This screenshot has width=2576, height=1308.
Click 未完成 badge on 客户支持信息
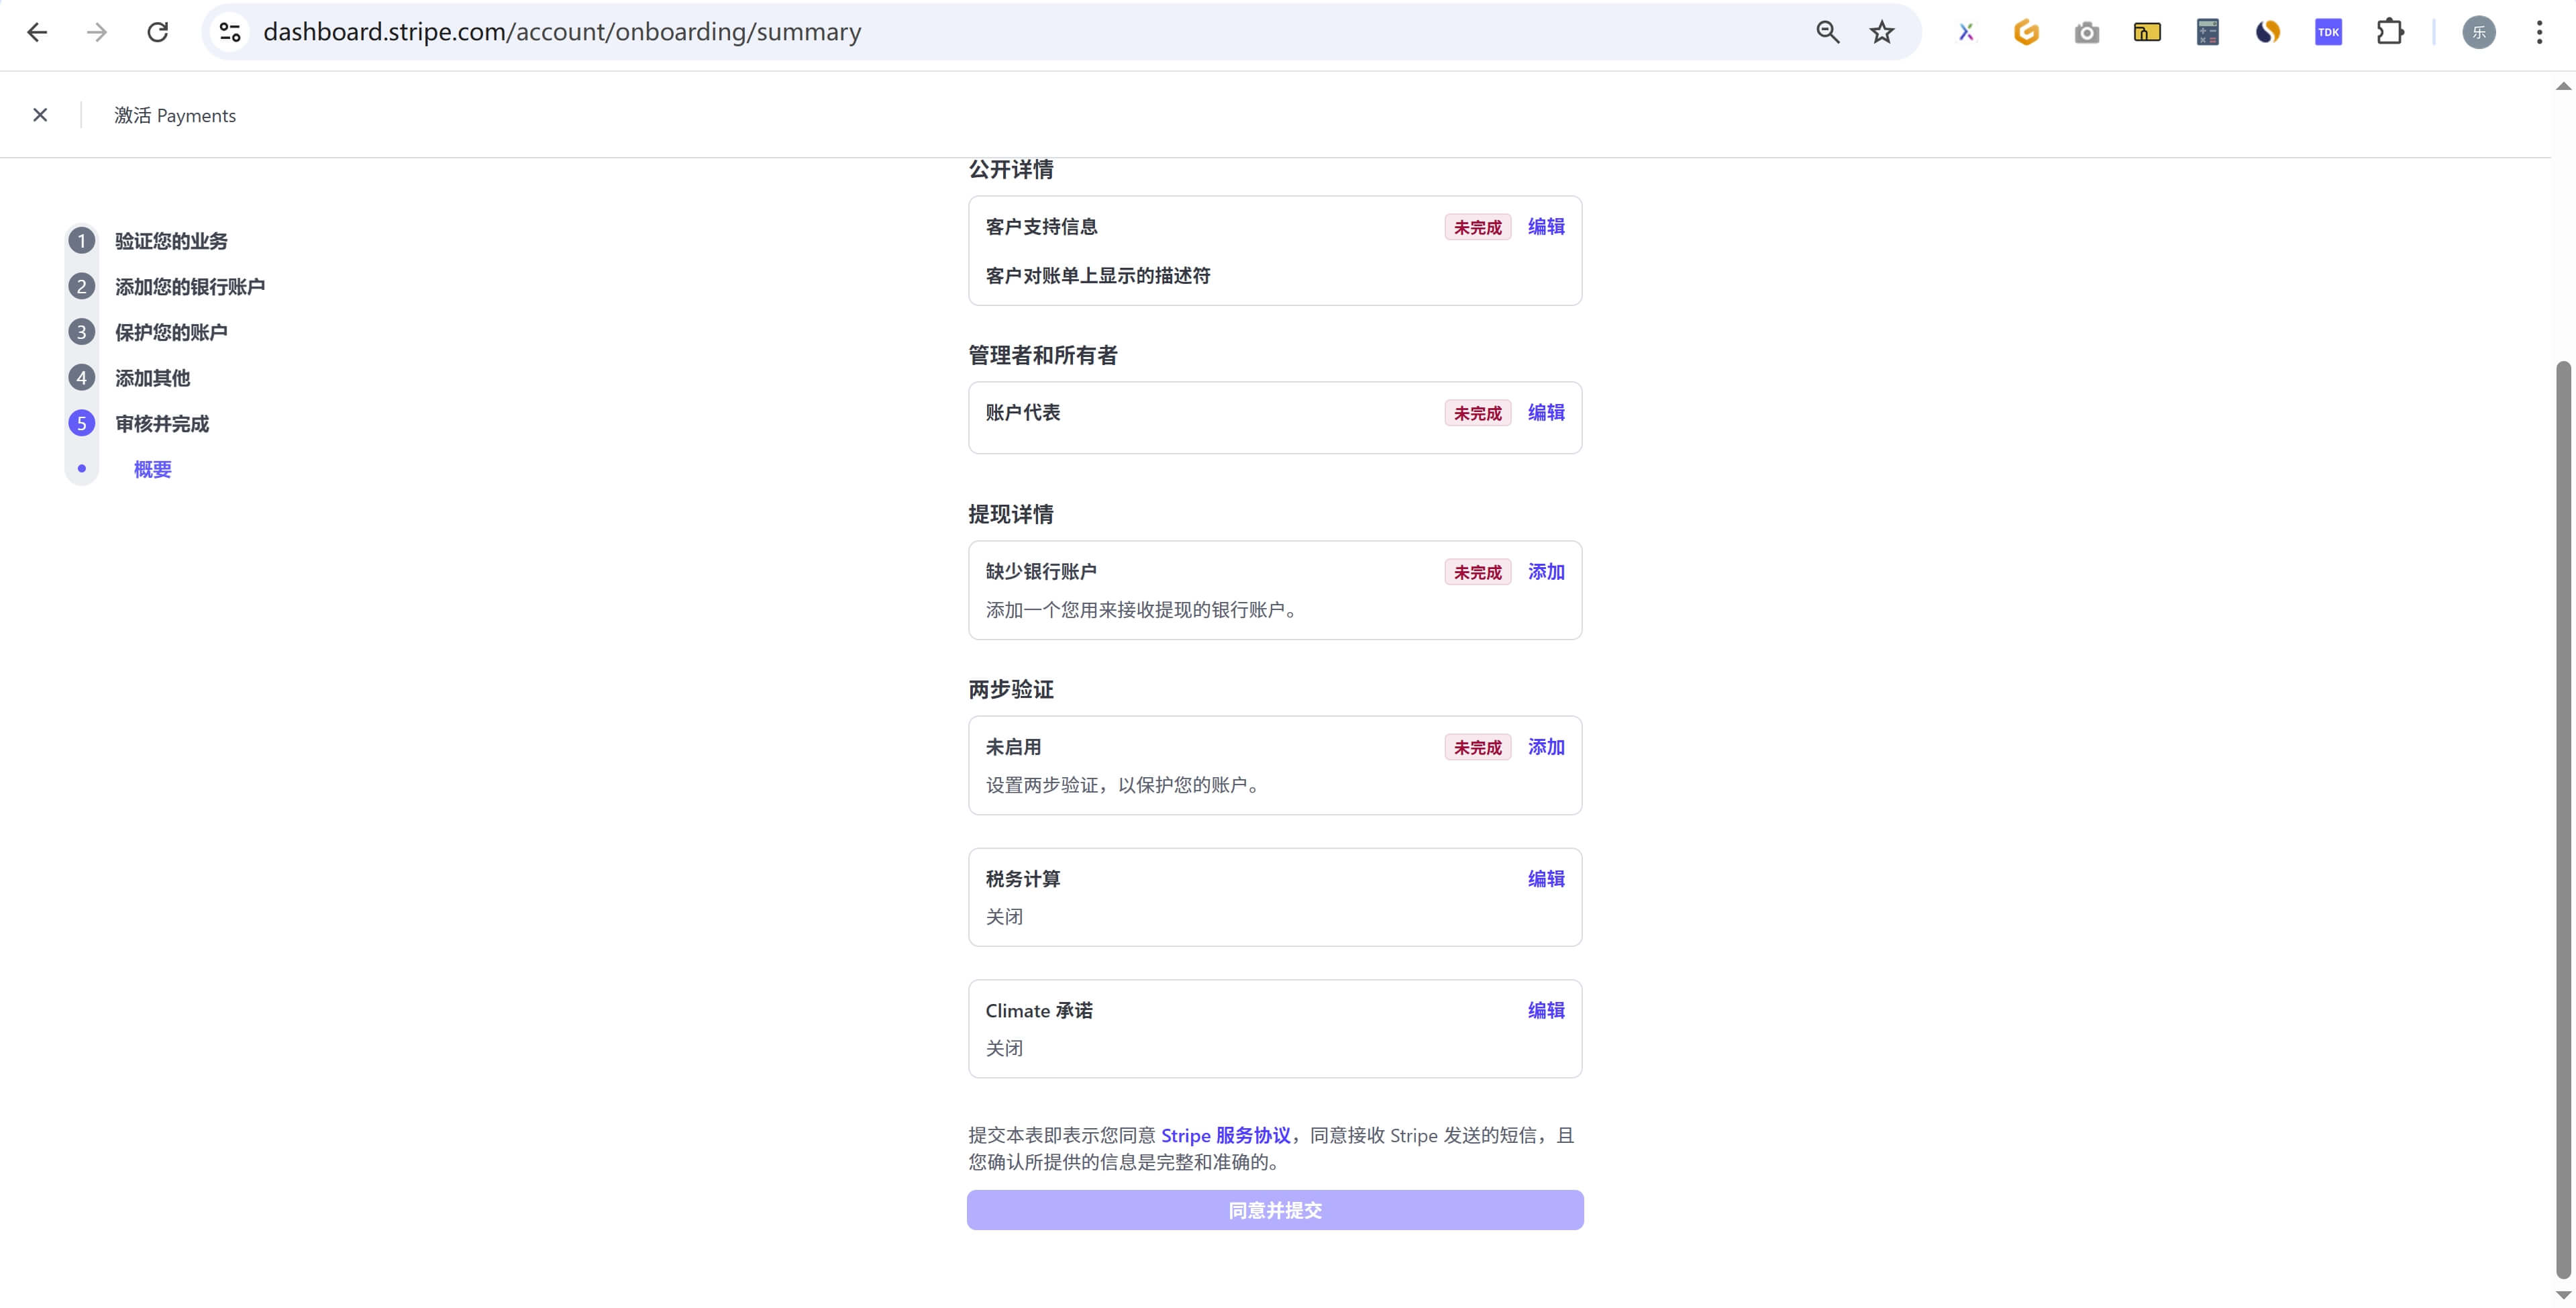click(x=1477, y=228)
